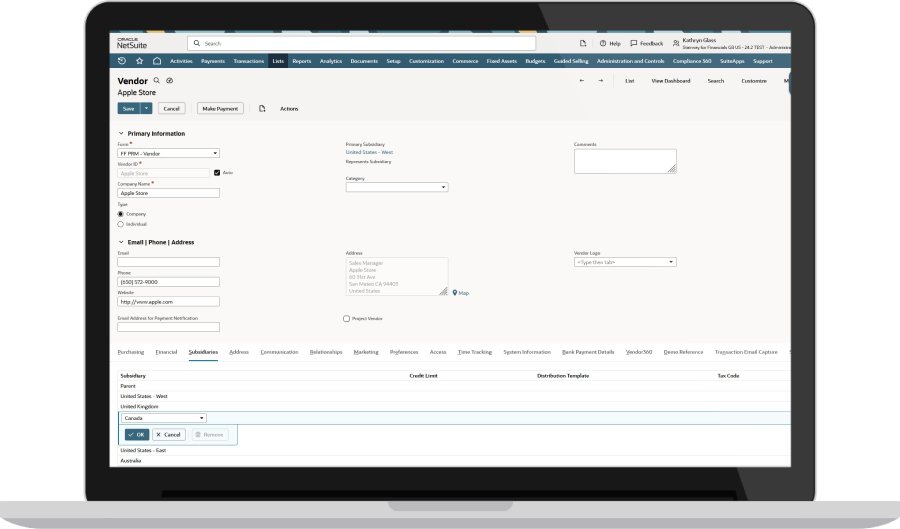Click the global search magnifier icon
The image size is (900, 529).
(197, 43)
